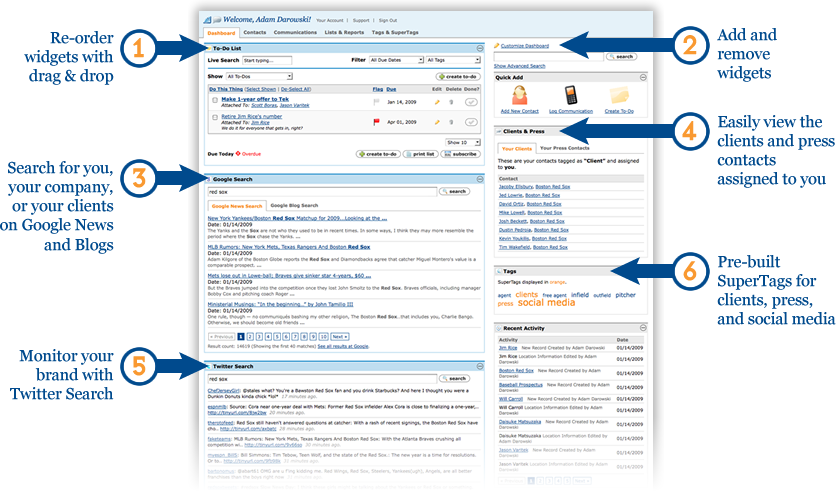836x491 pixels.
Task: Collapse the Google Search widget
Action: click(479, 179)
